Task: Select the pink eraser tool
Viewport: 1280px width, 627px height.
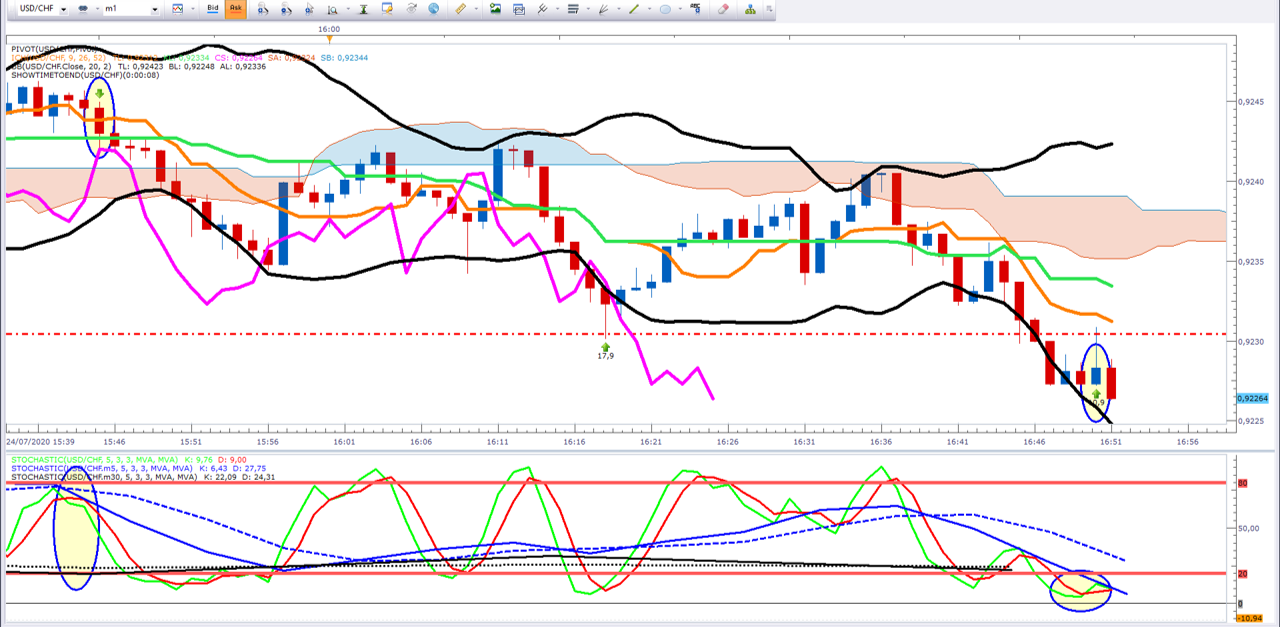Action: pyautogui.click(x=723, y=9)
